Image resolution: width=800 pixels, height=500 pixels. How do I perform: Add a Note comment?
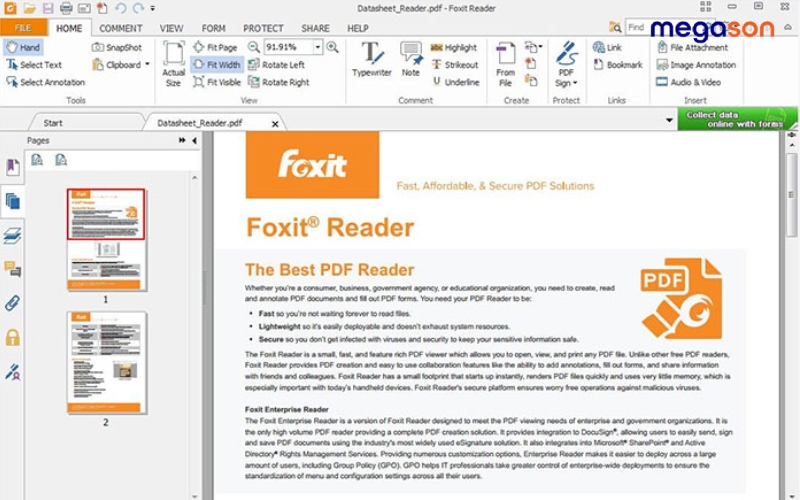[x=411, y=60]
